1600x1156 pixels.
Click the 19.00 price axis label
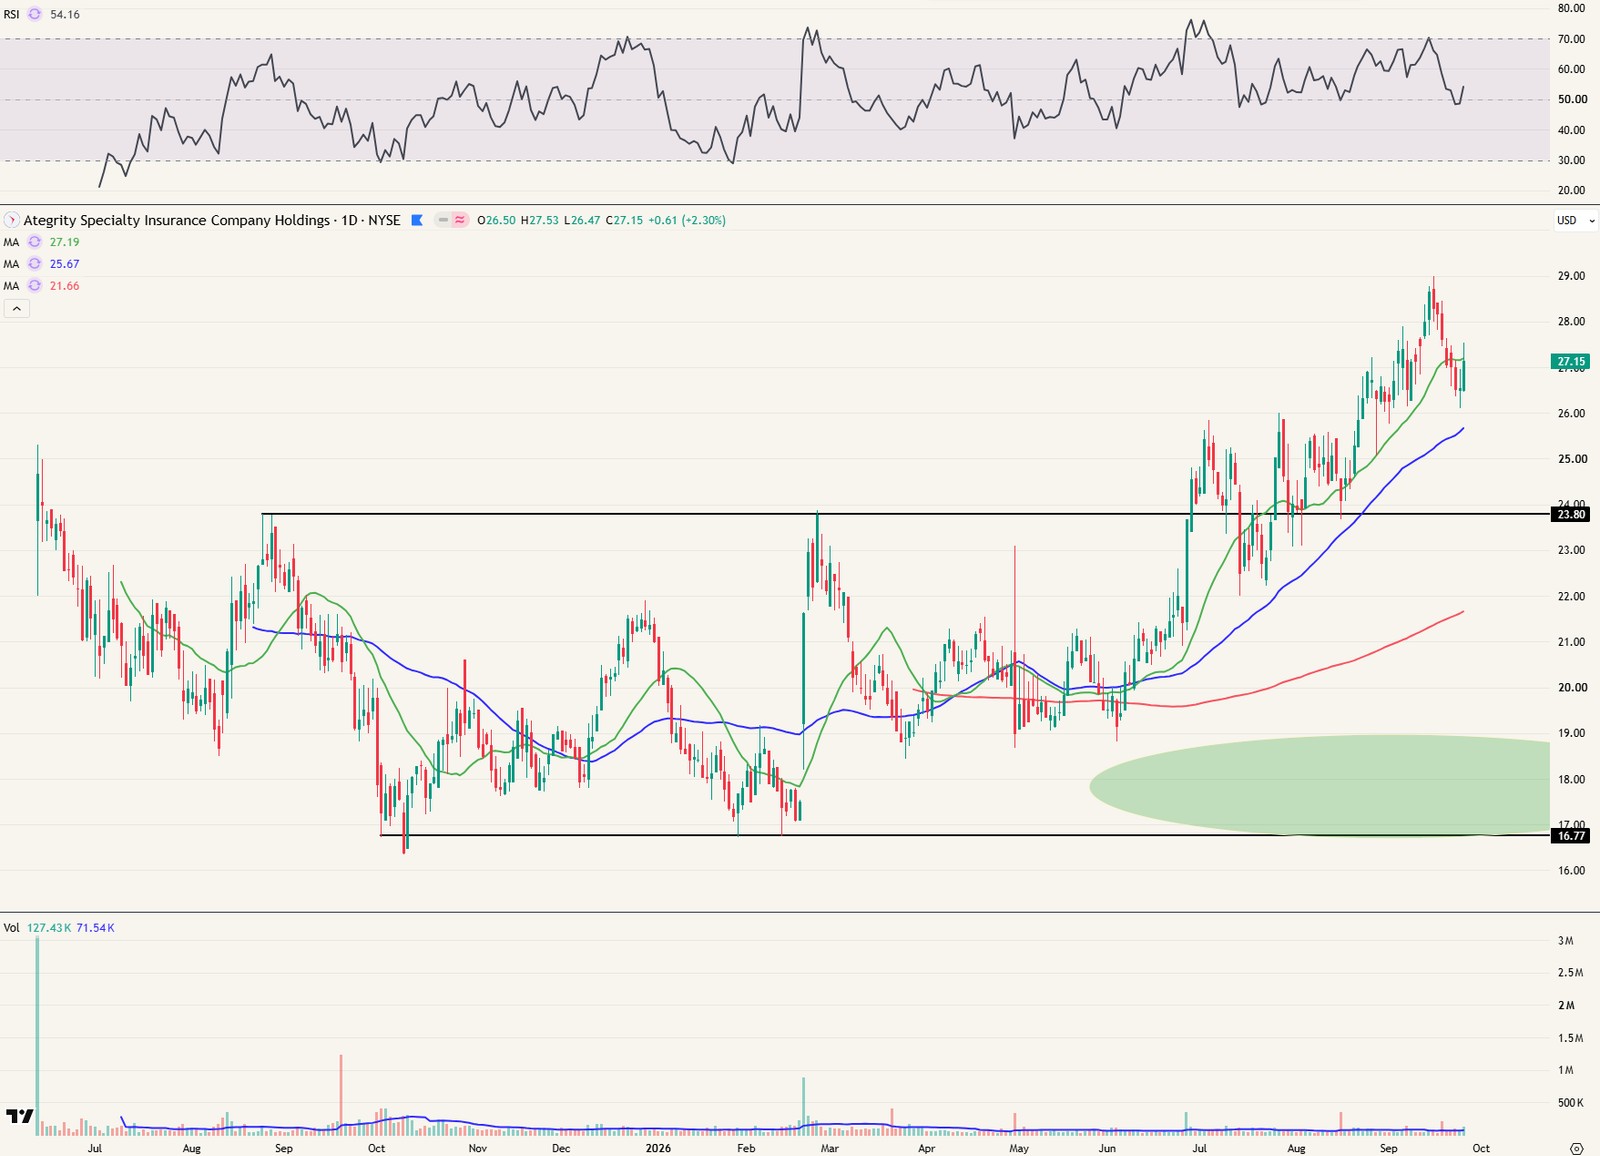[x=1572, y=733]
